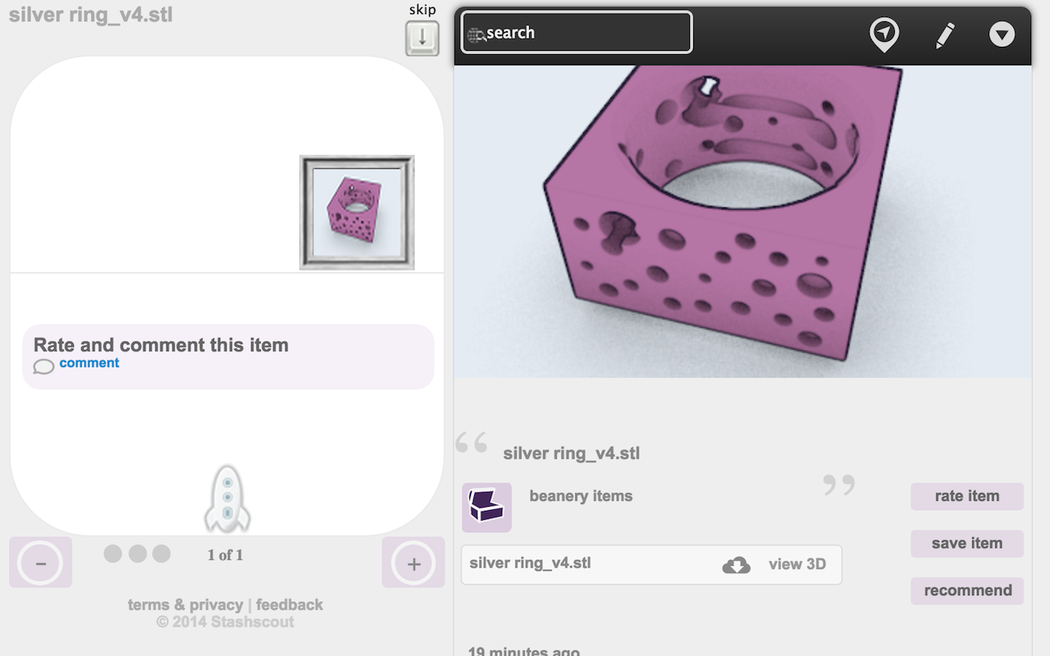This screenshot has height=656, width=1050.
Task: Click the purple treasure chest icon
Action: tap(487, 507)
